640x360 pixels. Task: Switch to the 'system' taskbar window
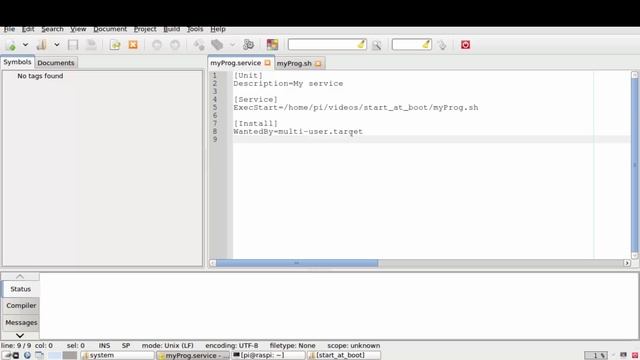click(117, 355)
